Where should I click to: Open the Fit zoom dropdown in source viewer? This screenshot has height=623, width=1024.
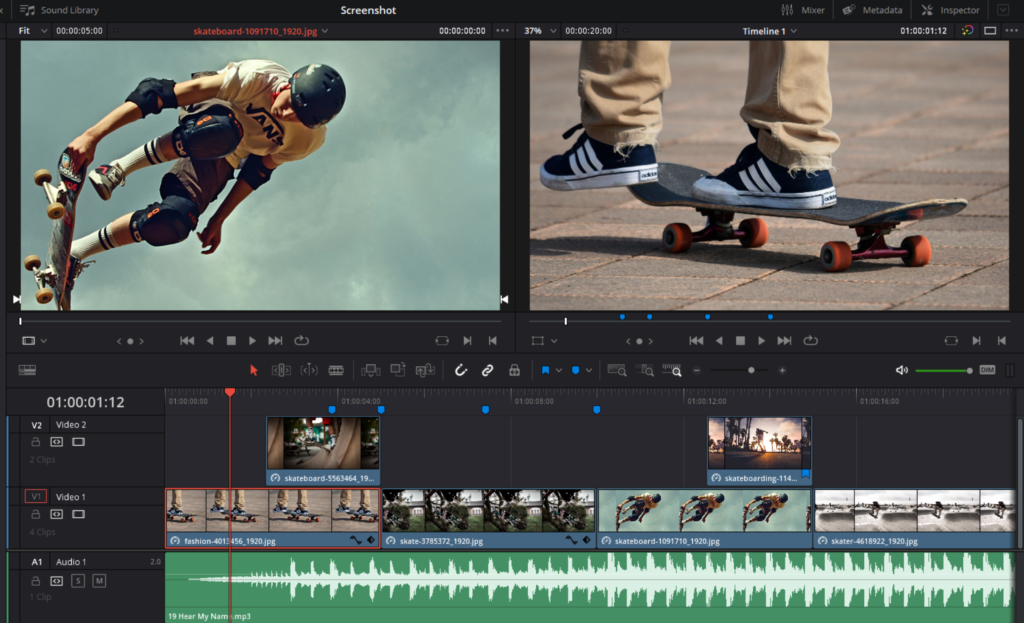click(32, 31)
